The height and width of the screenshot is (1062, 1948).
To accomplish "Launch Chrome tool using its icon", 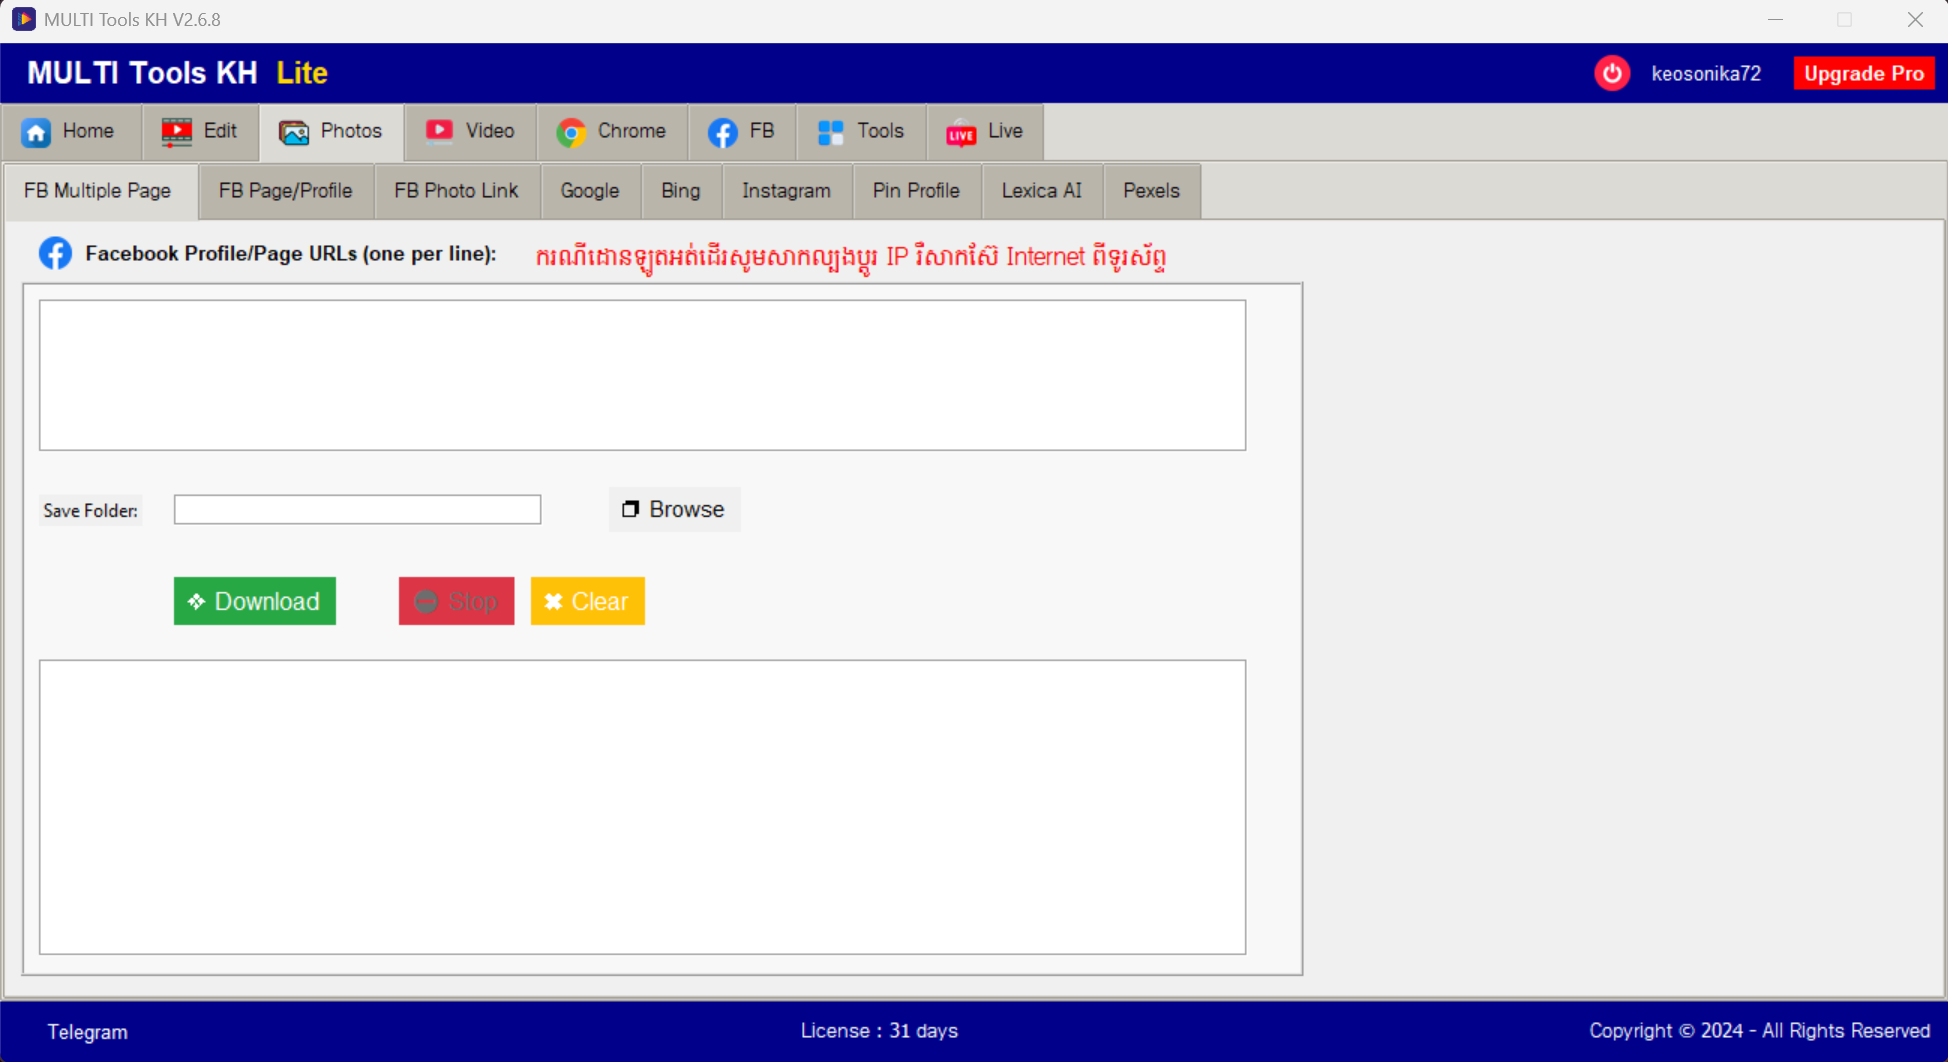I will 571,131.
